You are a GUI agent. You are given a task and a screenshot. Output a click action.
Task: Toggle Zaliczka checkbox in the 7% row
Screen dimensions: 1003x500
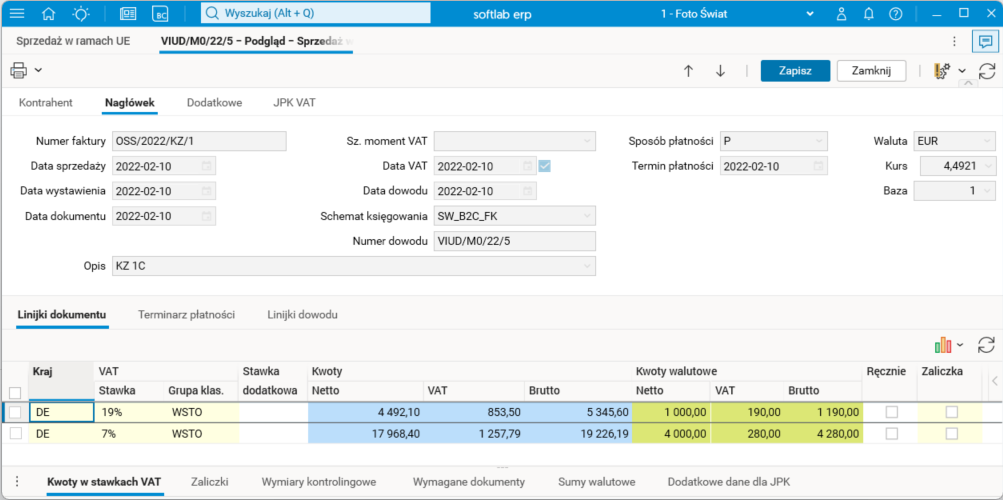pyautogui.click(x=952, y=434)
